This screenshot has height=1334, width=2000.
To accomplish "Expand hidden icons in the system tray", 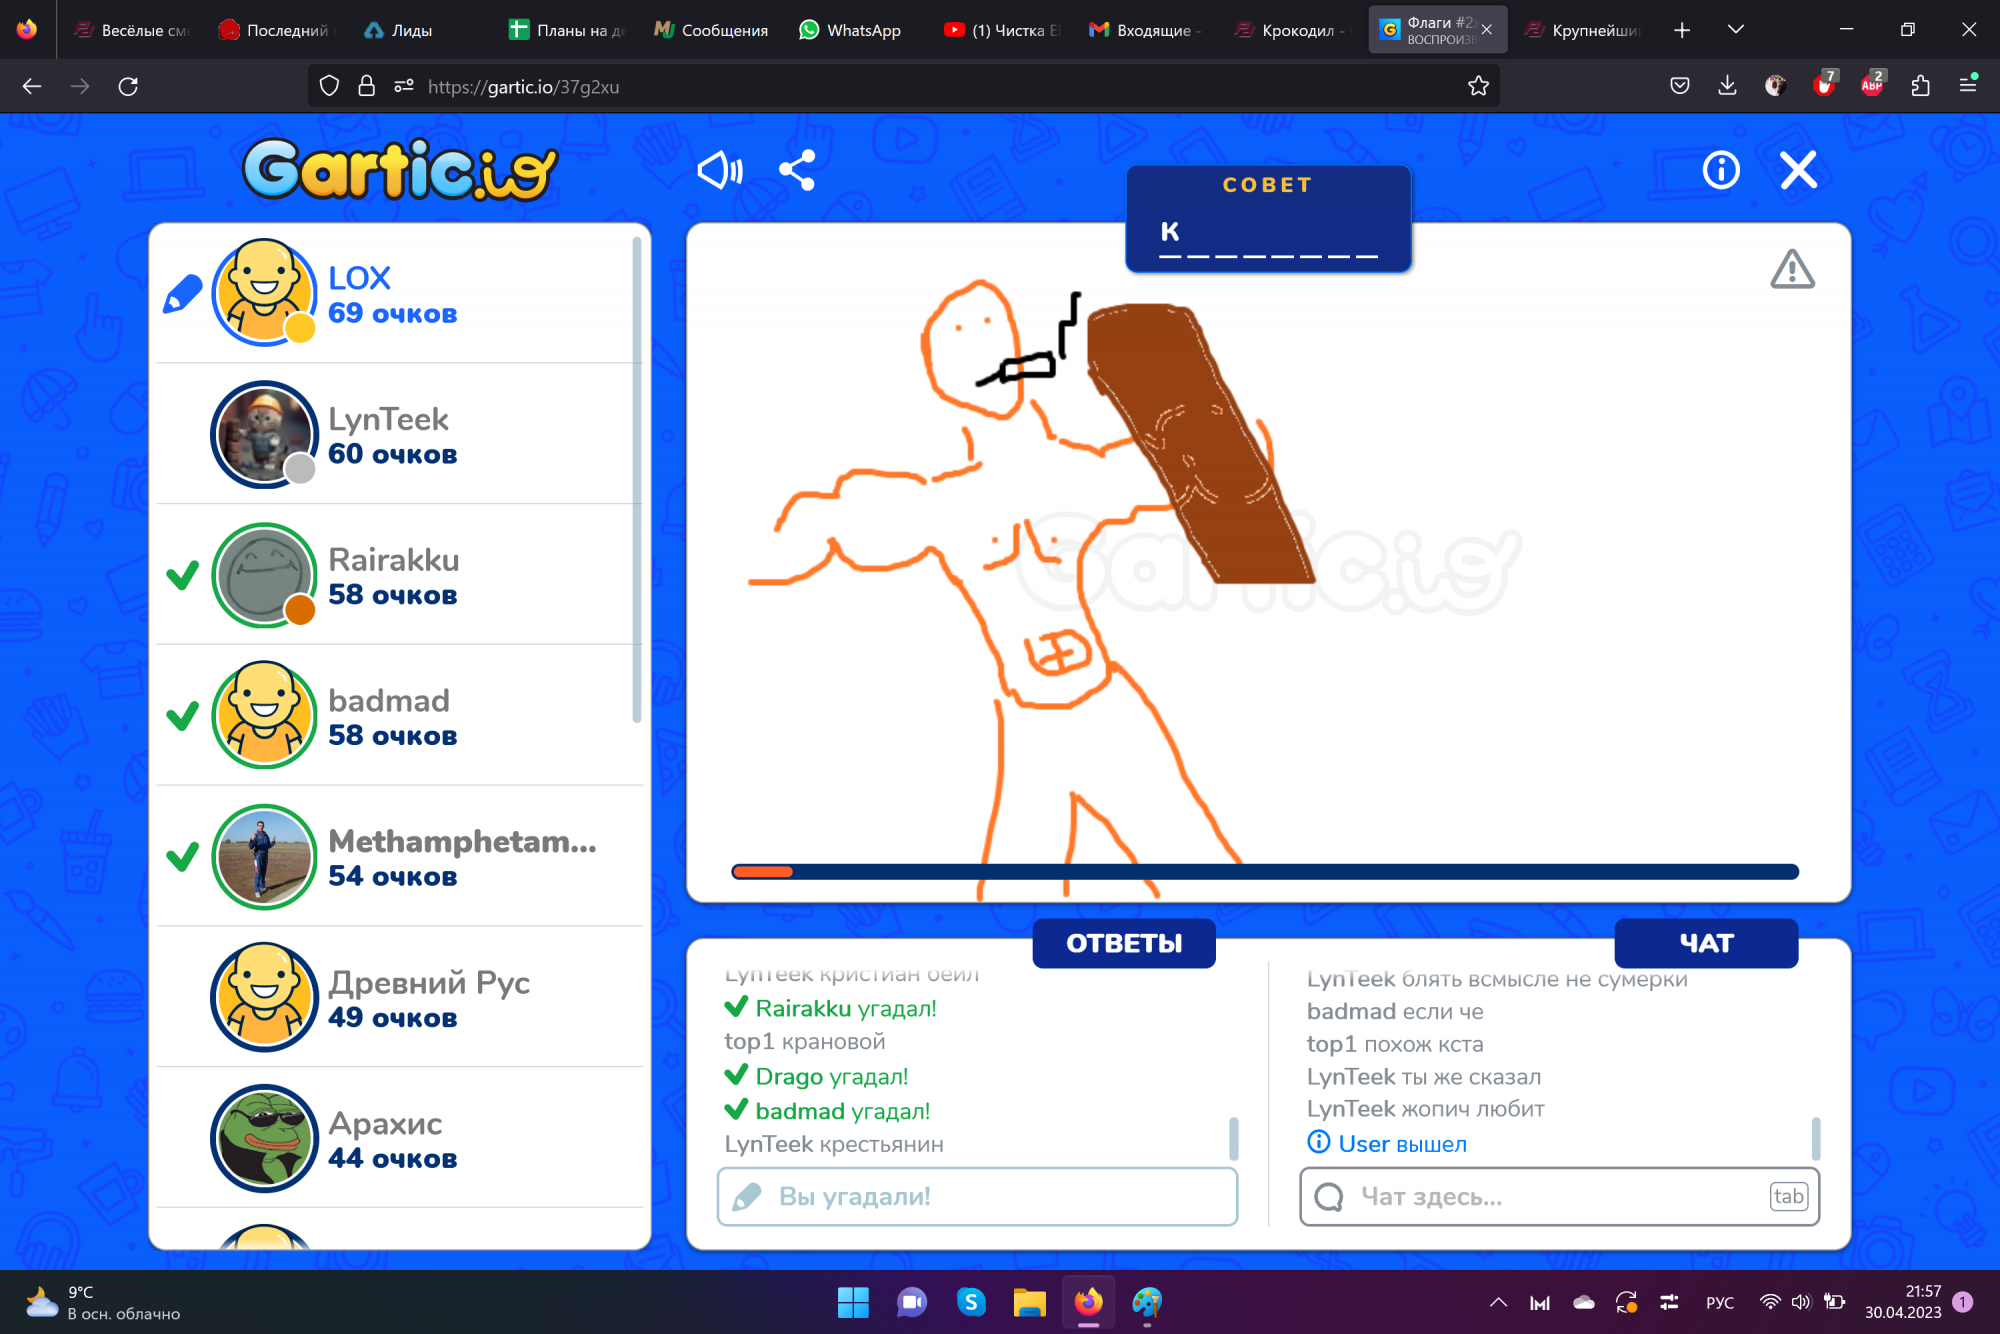I will [x=1498, y=1302].
